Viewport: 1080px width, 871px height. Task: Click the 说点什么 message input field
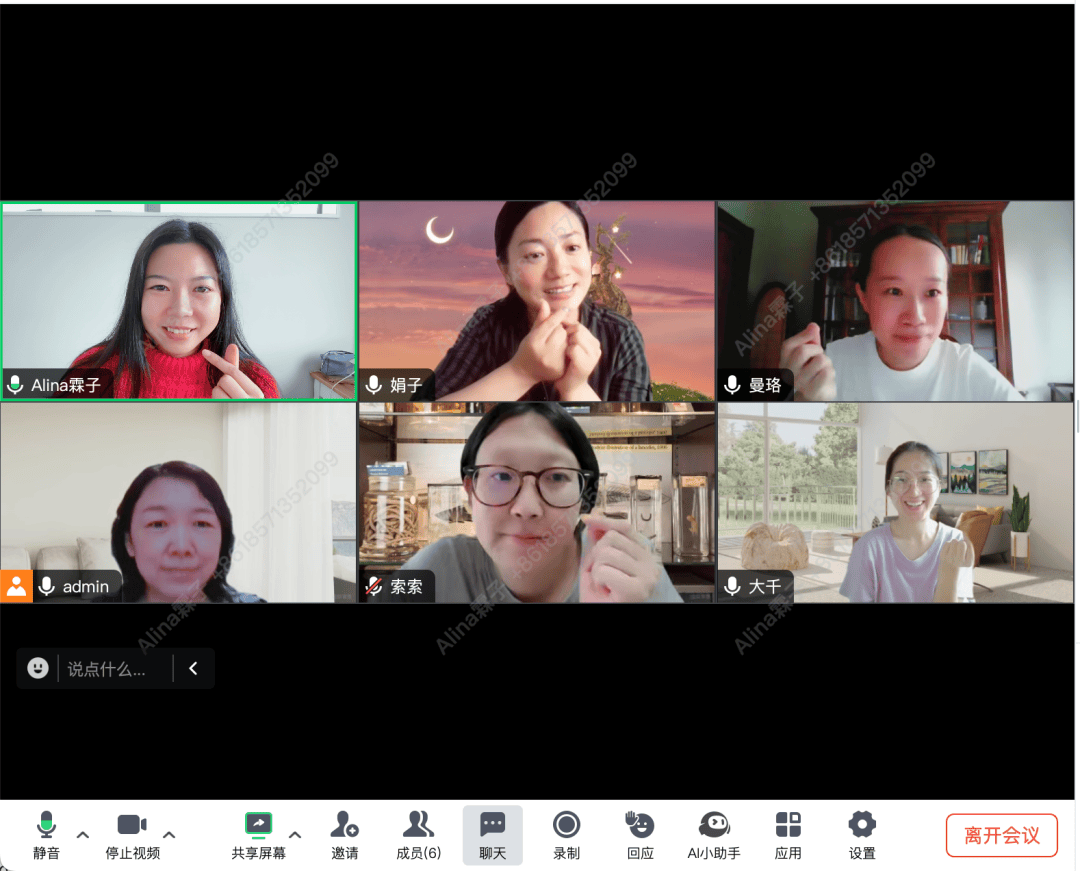point(115,669)
